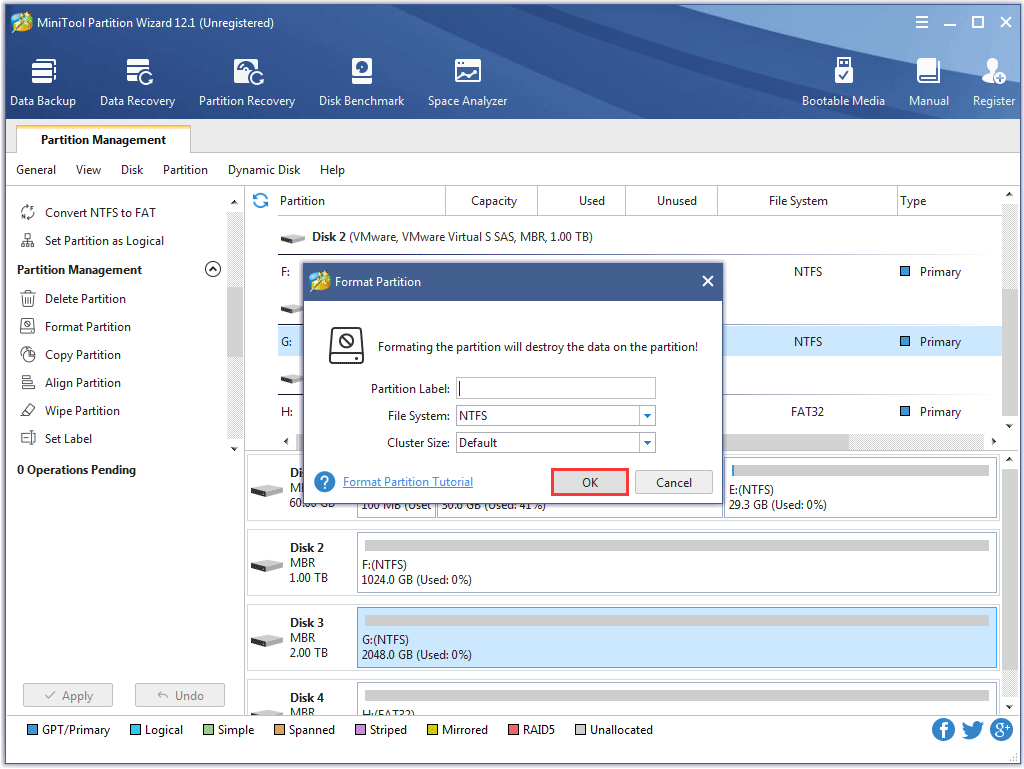Image resolution: width=1024 pixels, height=769 pixels.
Task: Click the Undo button
Action: click(180, 695)
